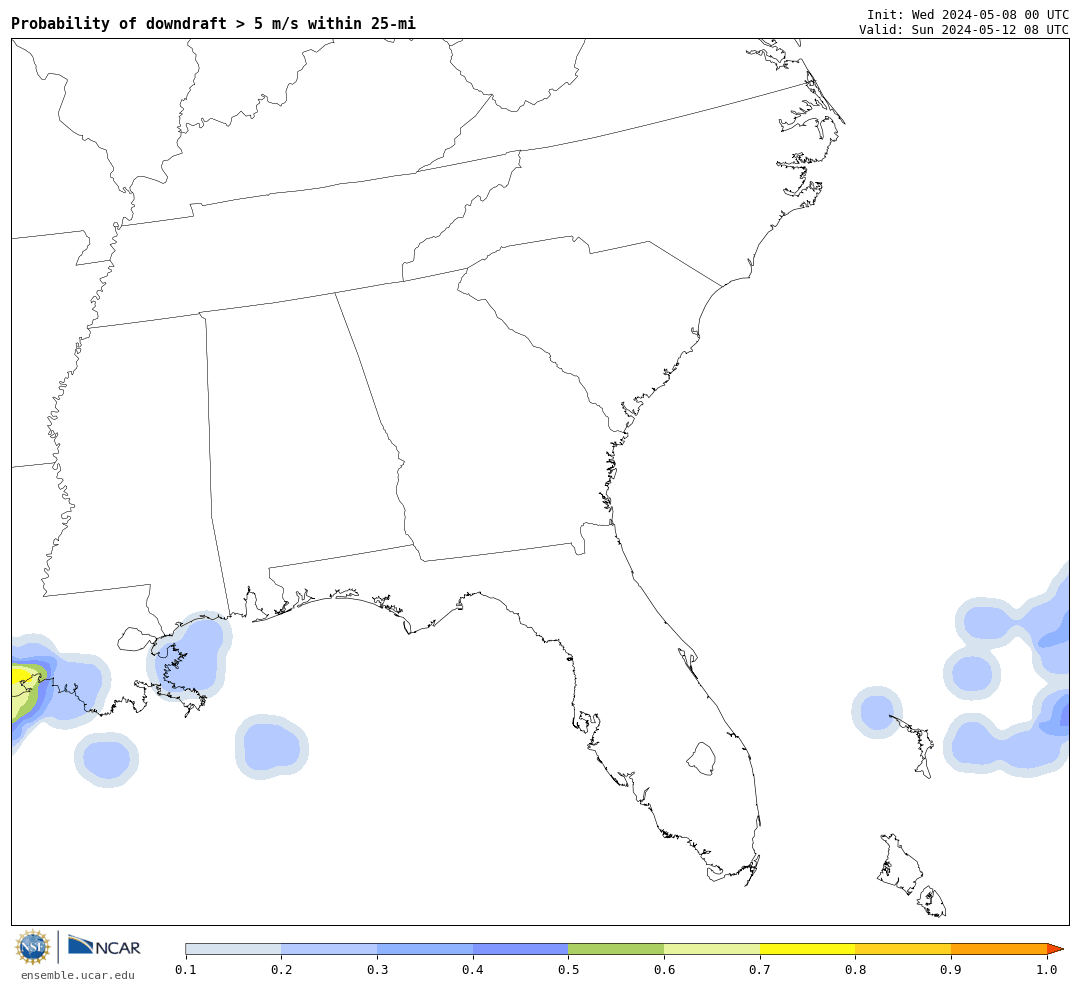The height and width of the screenshot is (988, 1080).
Task: Click the 0.6 colorbar tick label
Action: (x=664, y=970)
